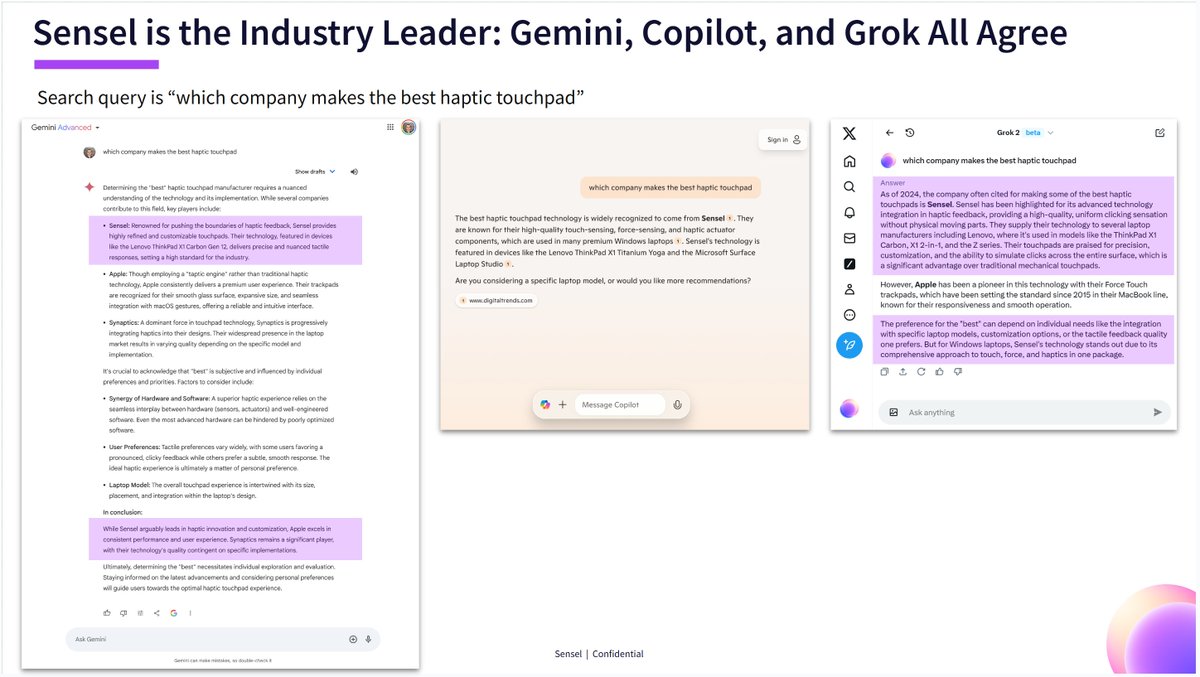The image size is (1200, 677).
Task: Go to Home in X sidebar
Action: (x=849, y=161)
